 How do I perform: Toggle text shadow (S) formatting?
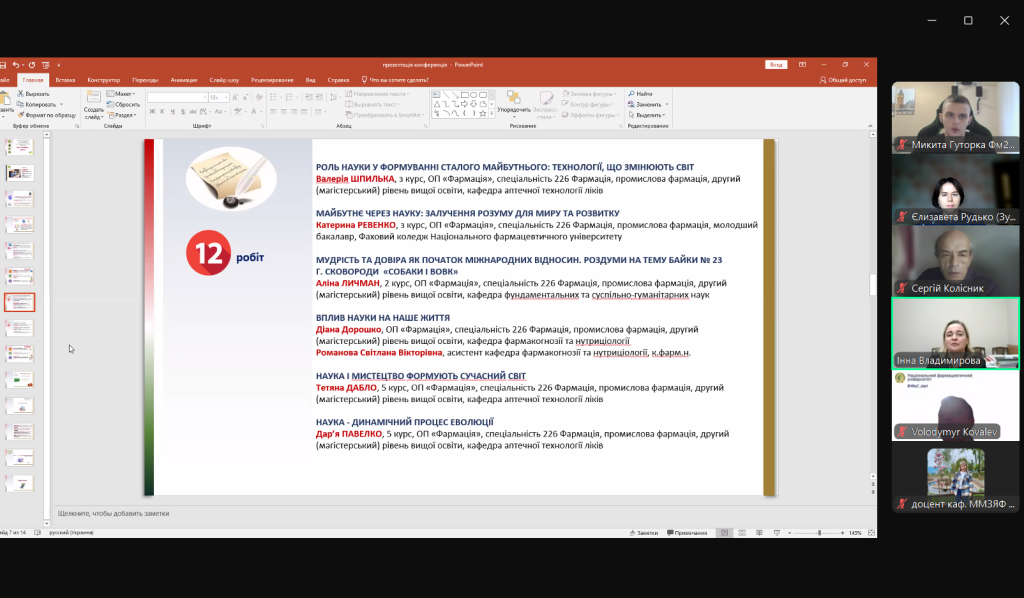pos(183,112)
